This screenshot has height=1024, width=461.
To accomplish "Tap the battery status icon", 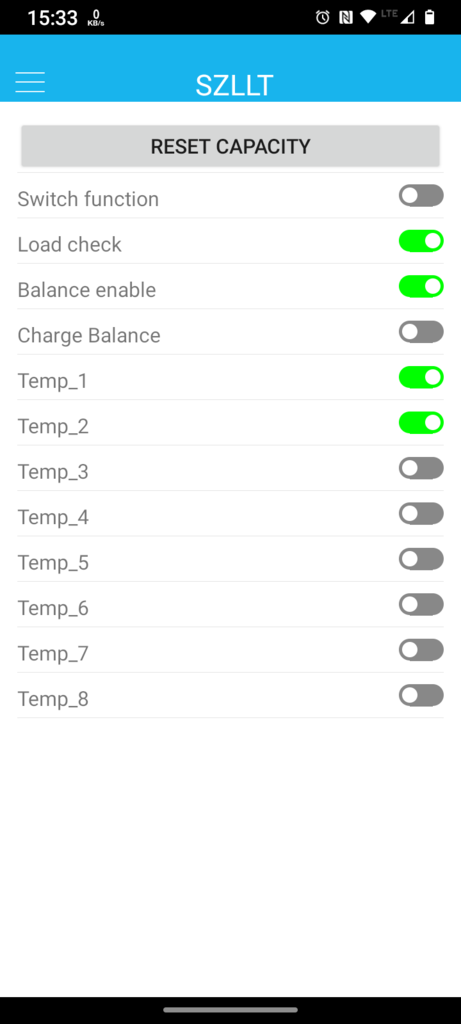I will point(430,18).
